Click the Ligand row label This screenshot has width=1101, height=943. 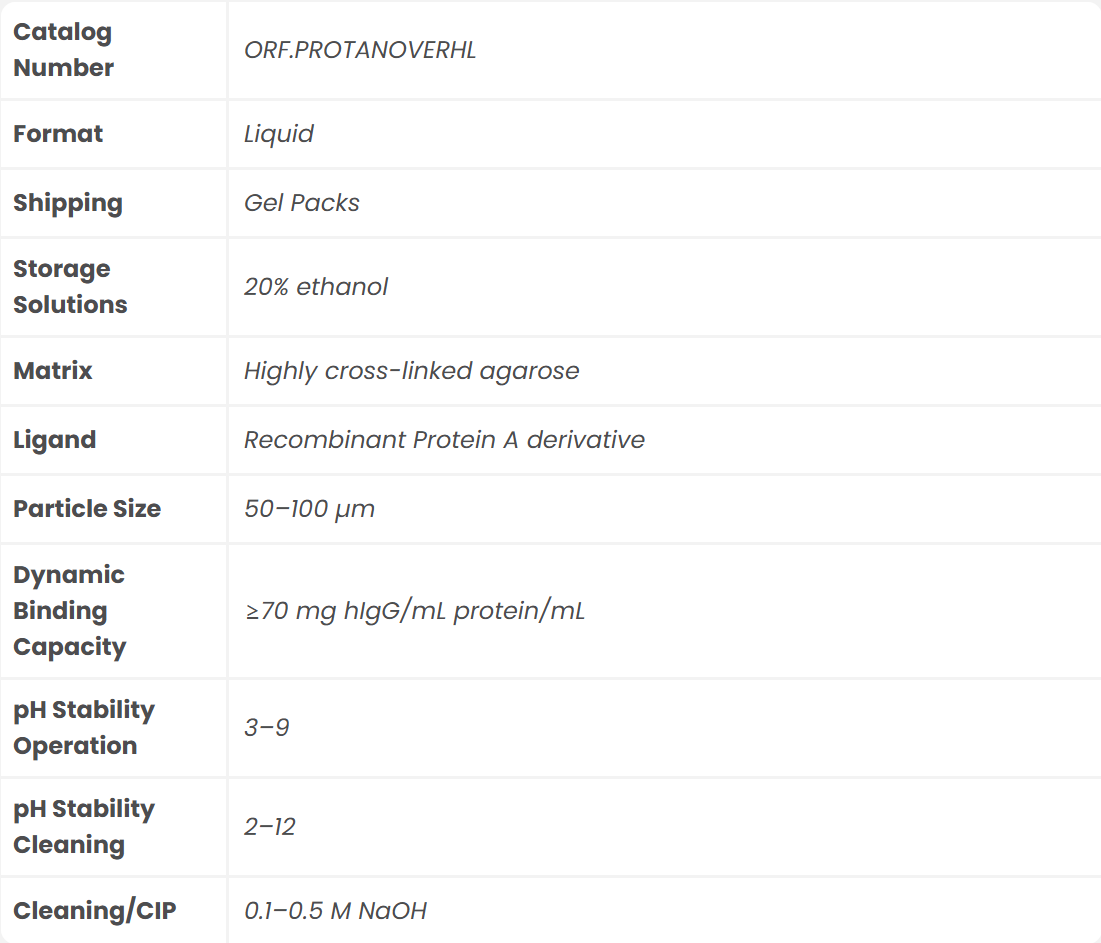(x=55, y=440)
